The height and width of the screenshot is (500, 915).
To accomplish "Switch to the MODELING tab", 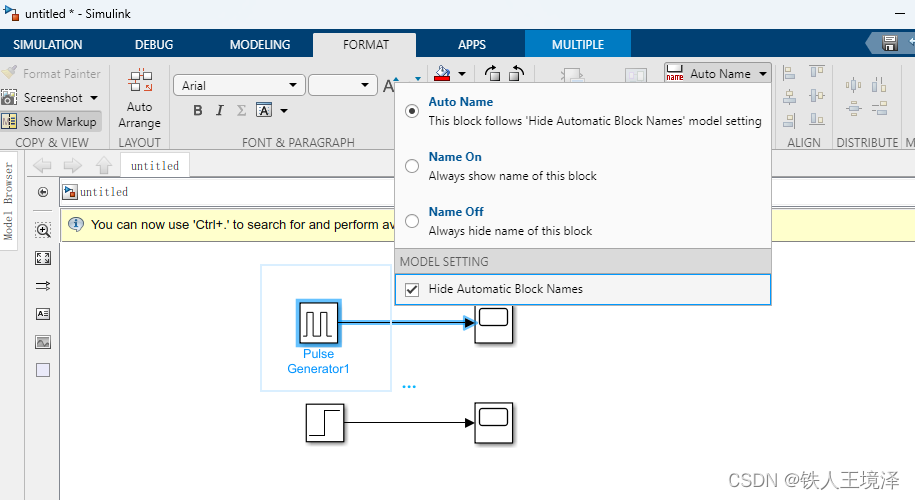I will 260,44.
